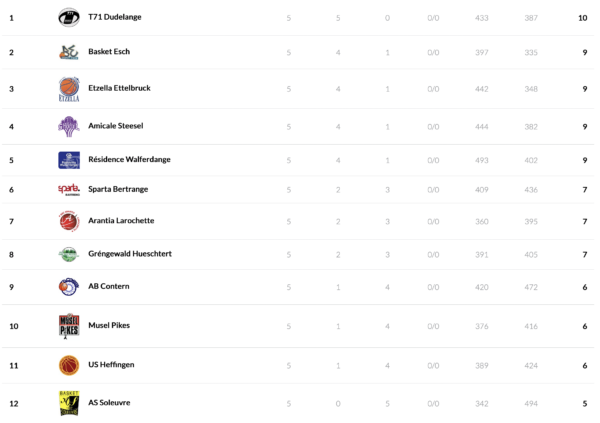The image size is (600, 423).
Task: Select the Gréngewald Hueschtert logo
Action: click(x=68, y=254)
